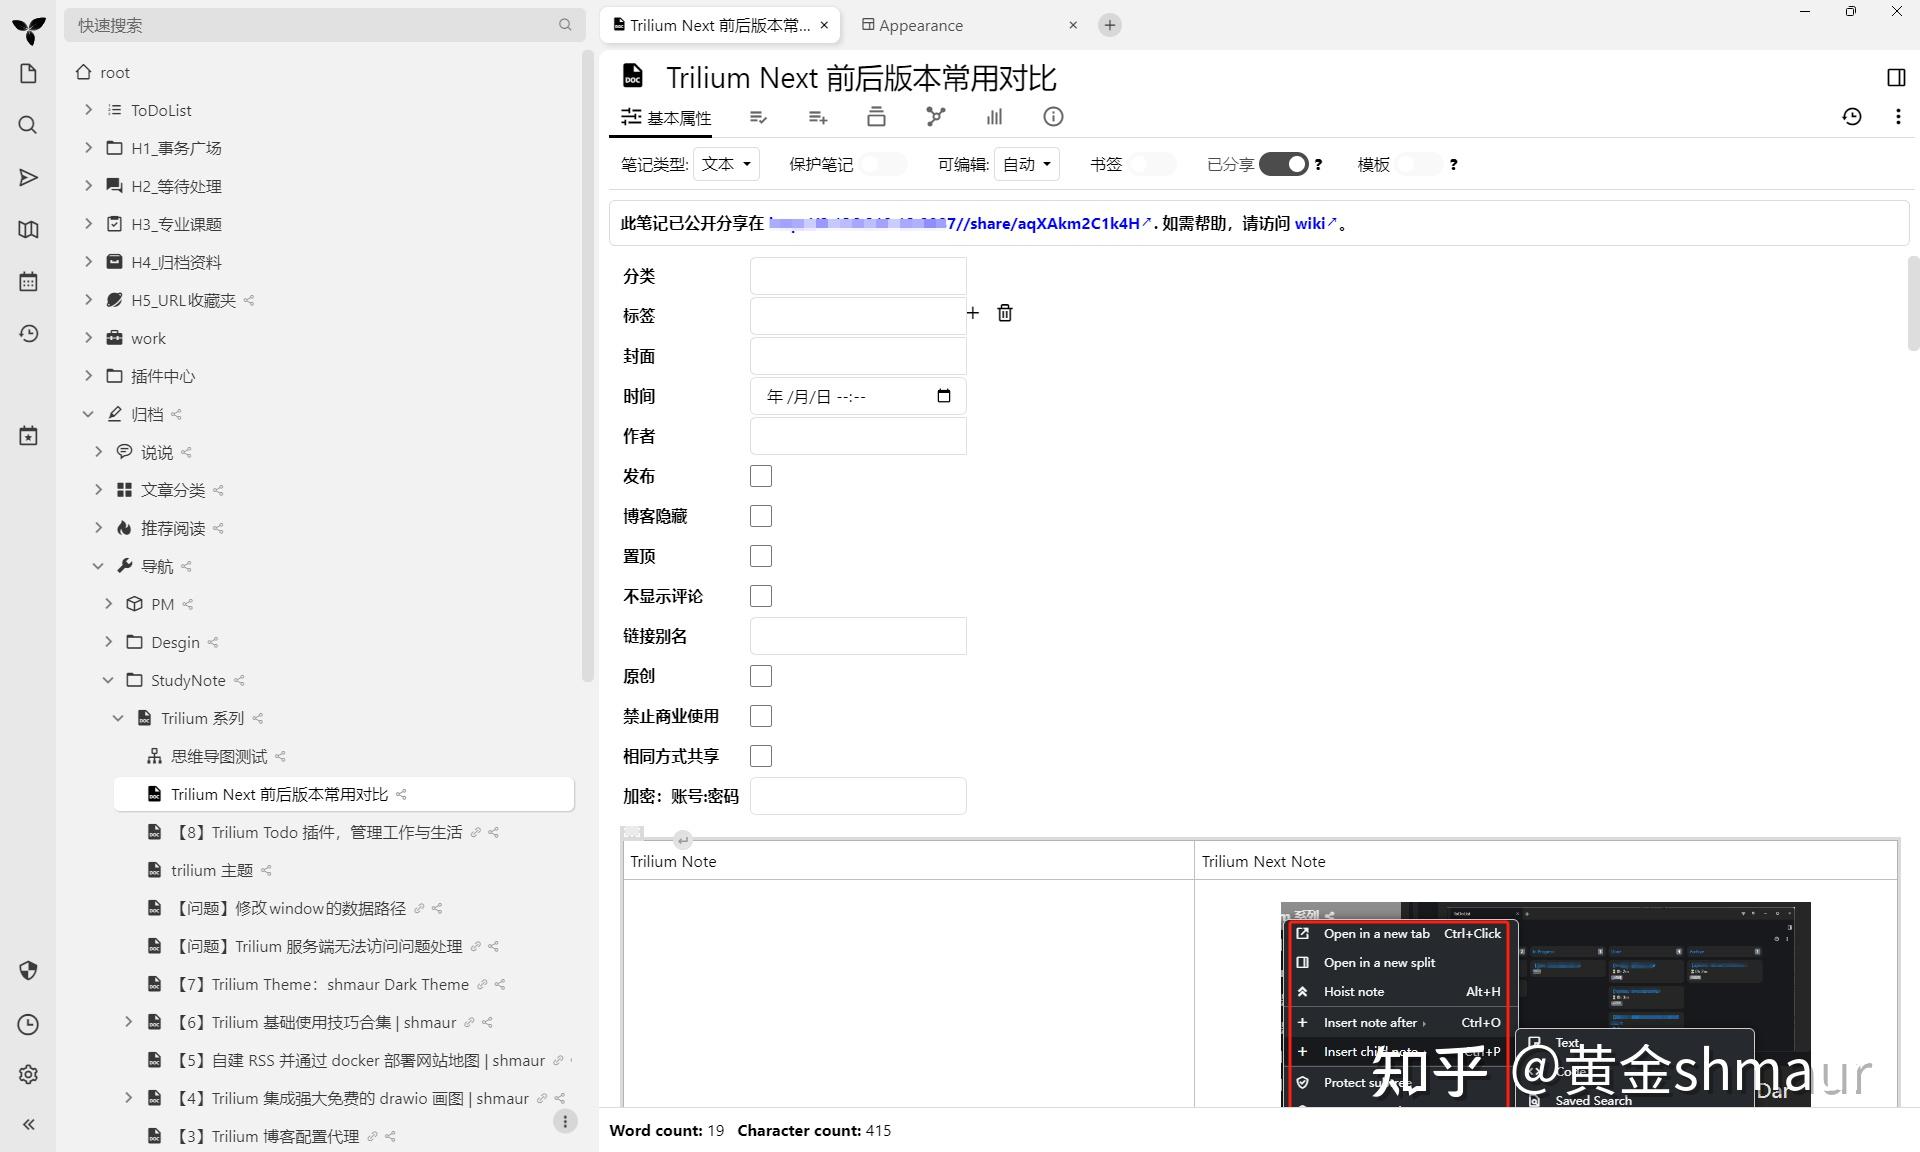
Task: Create a new note from the sidebar
Action: coord(28,73)
